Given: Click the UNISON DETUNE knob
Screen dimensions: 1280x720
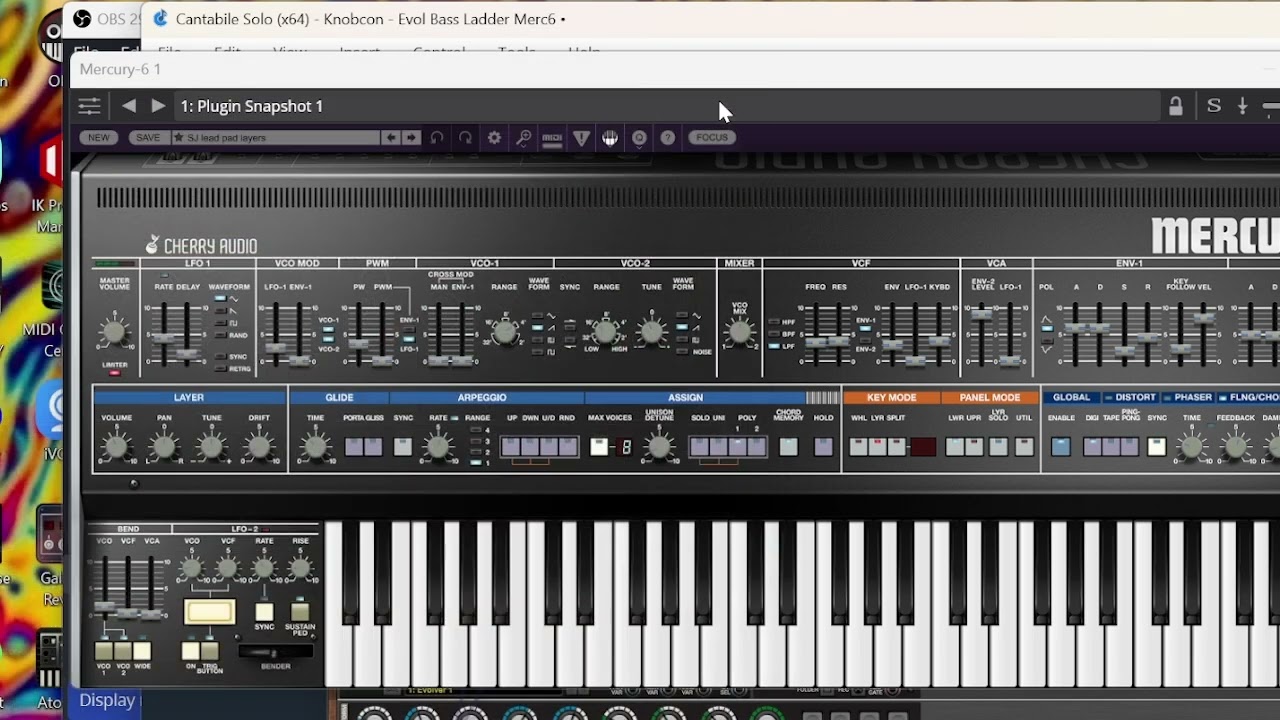Looking at the screenshot, I should pos(659,447).
